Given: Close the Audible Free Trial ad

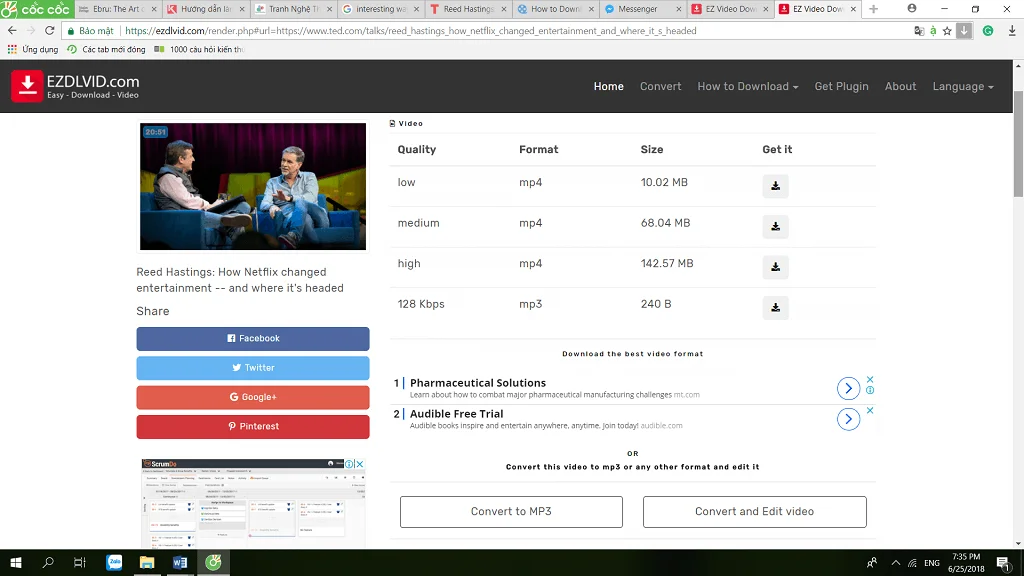Looking at the screenshot, I should coord(870,410).
